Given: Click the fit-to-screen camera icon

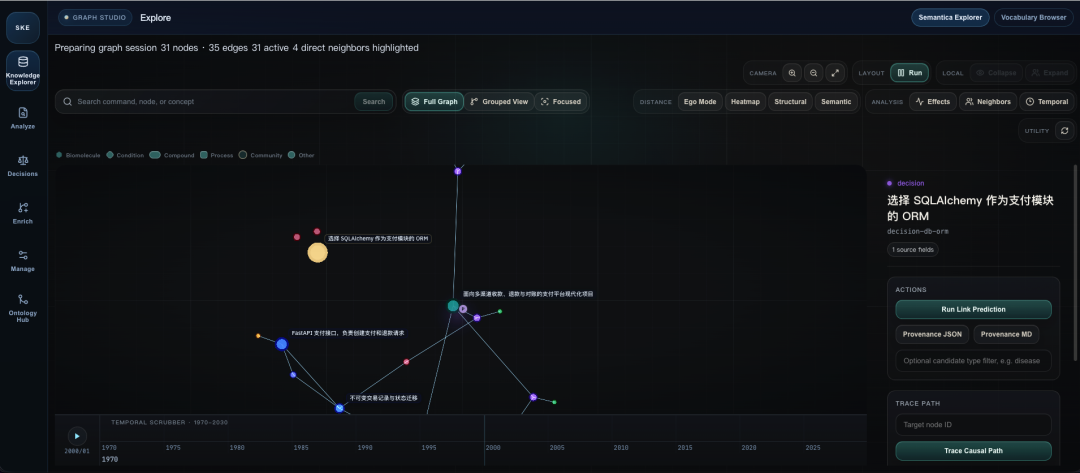Looking at the screenshot, I should [x=835, y=72].
